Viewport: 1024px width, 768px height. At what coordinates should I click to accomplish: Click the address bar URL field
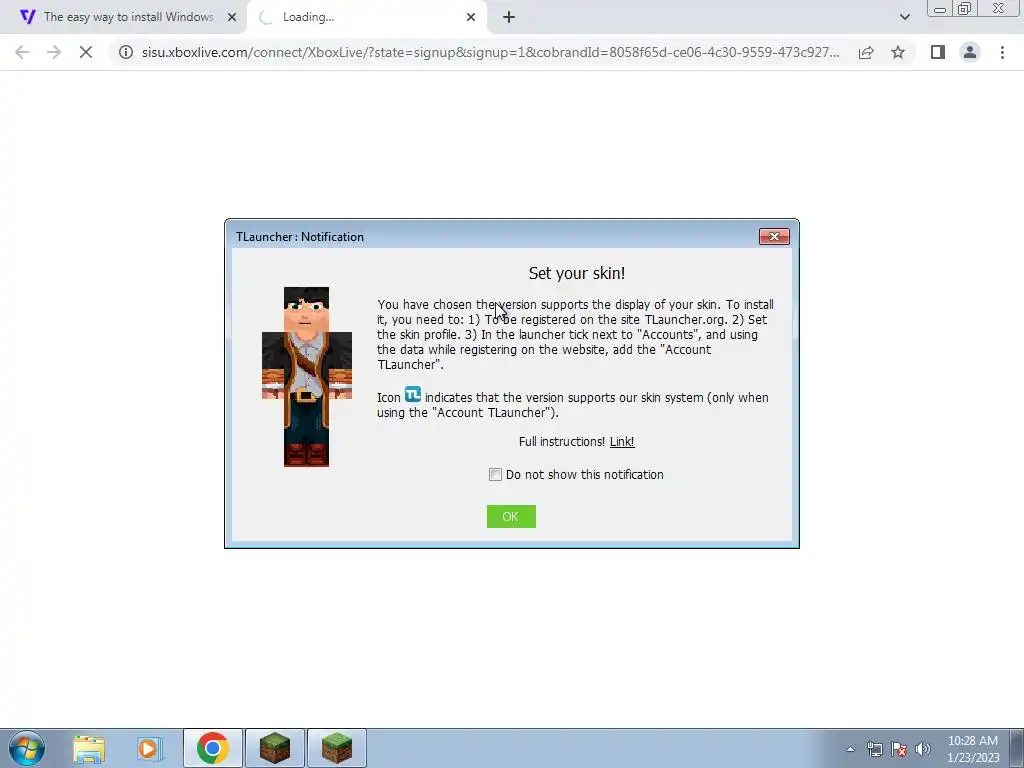tap(490, 52)
